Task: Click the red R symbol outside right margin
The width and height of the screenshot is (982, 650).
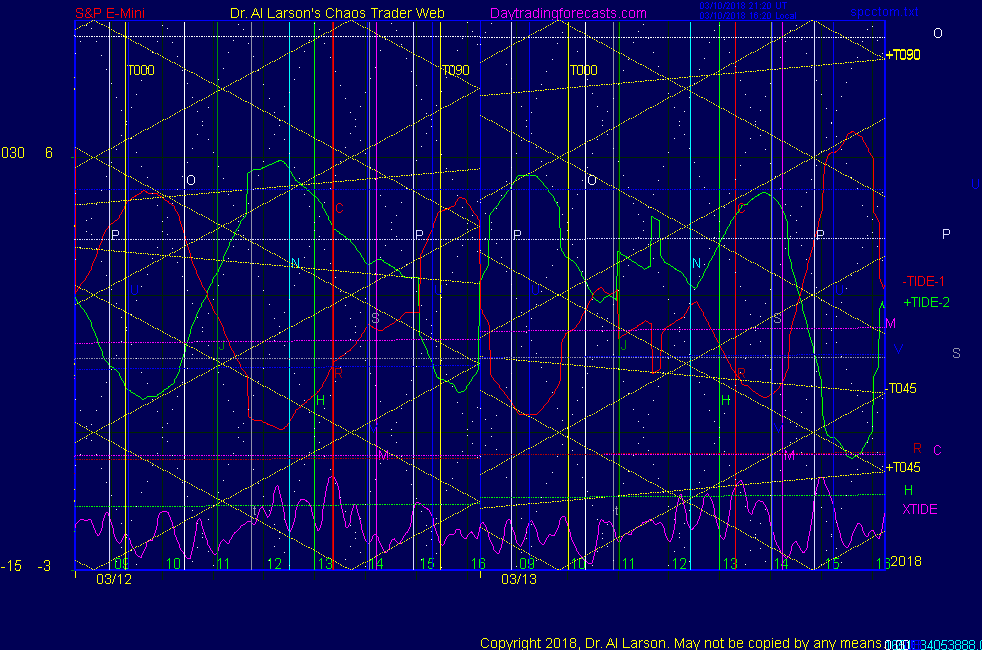Action: (917, 450)
